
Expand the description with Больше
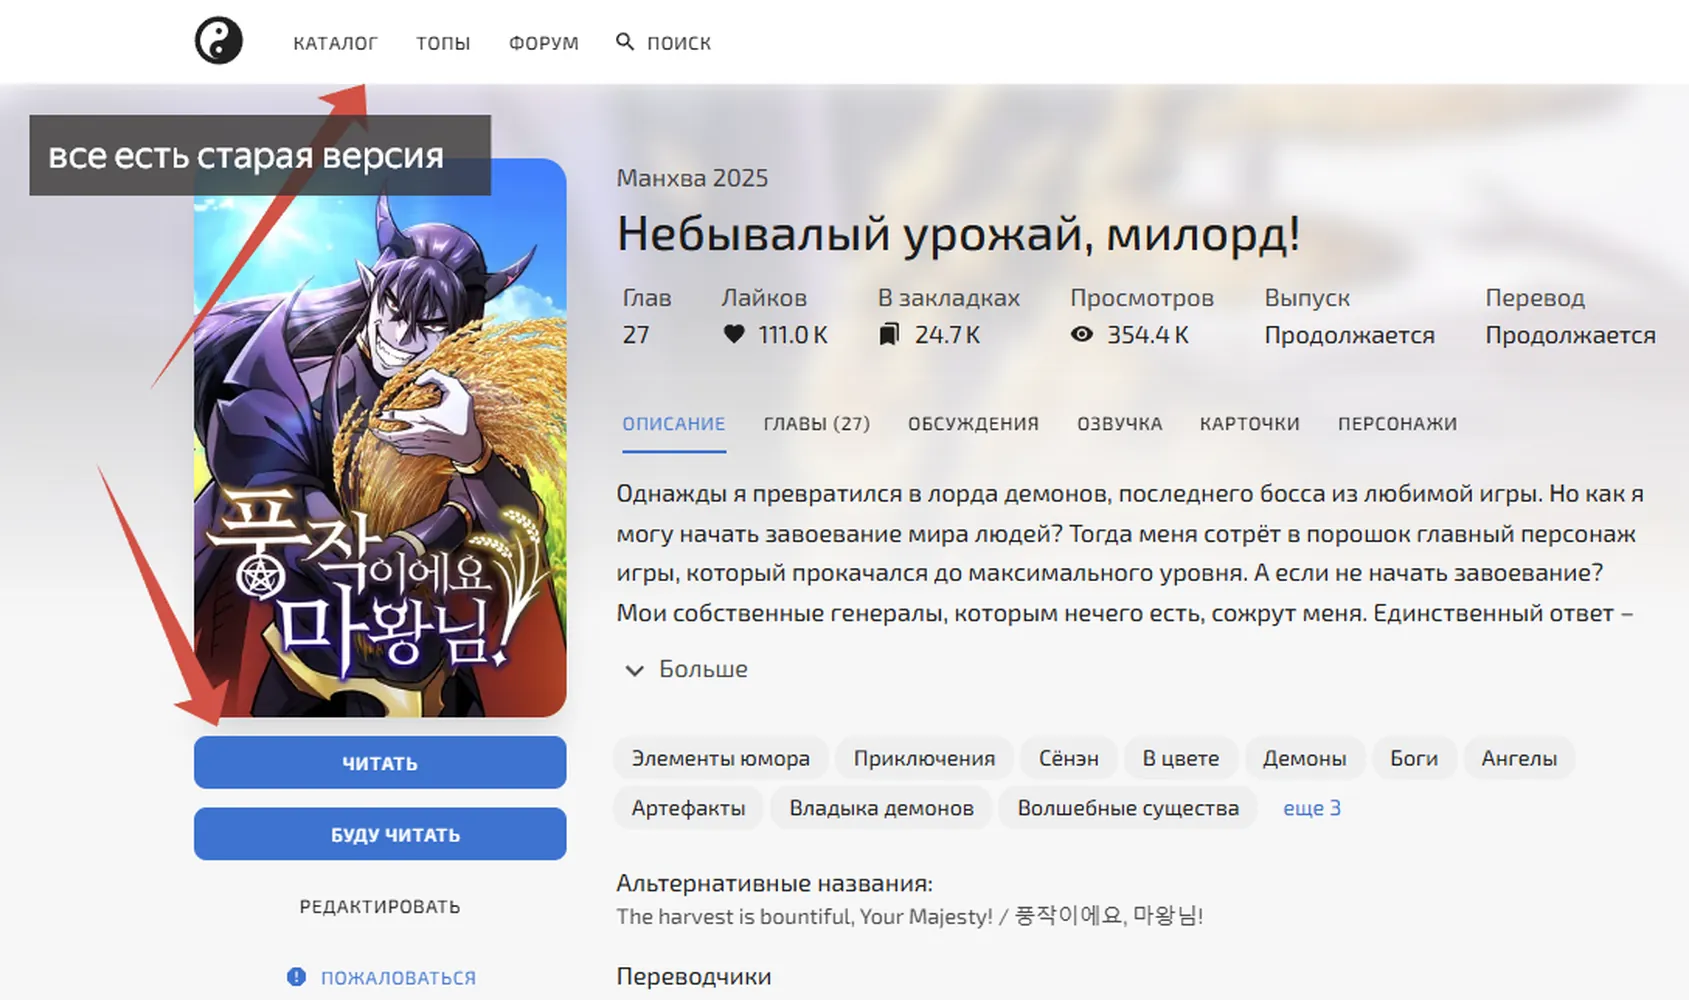tap(686, 669)
